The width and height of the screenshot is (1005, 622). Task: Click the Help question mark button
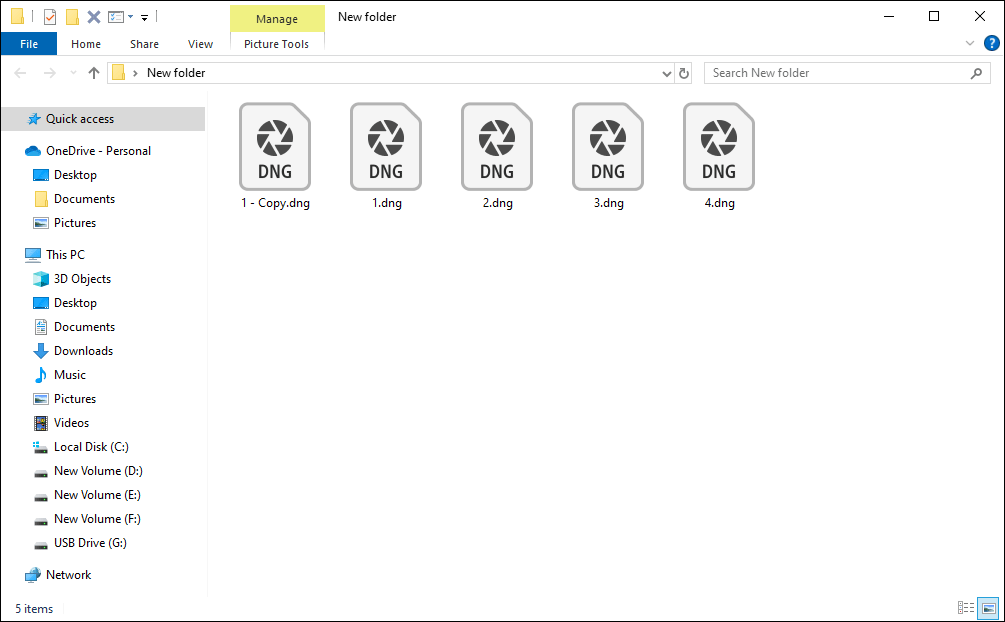(991, 42)
